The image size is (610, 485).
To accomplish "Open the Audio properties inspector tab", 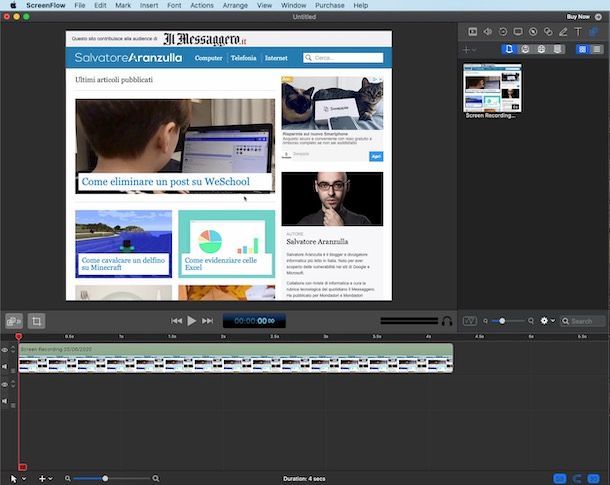I will 487,32.
